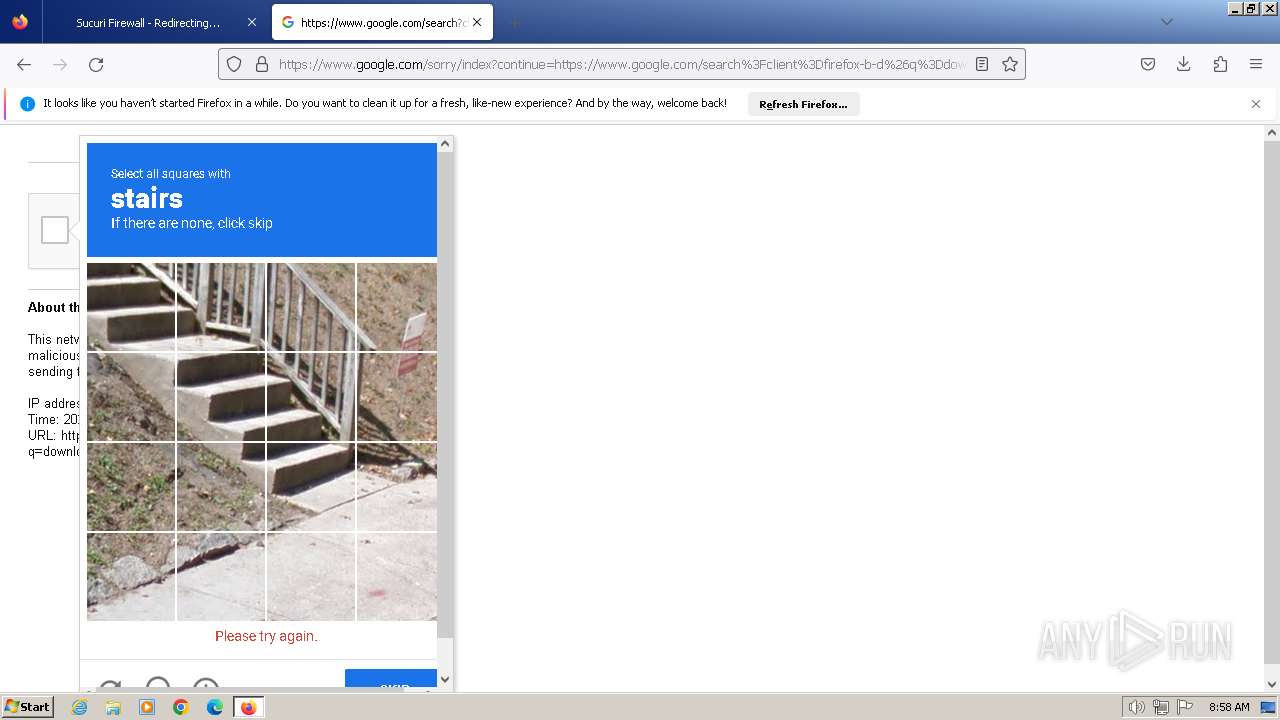
Task: Go forward to the next page
Action: (x=60, y=64)
